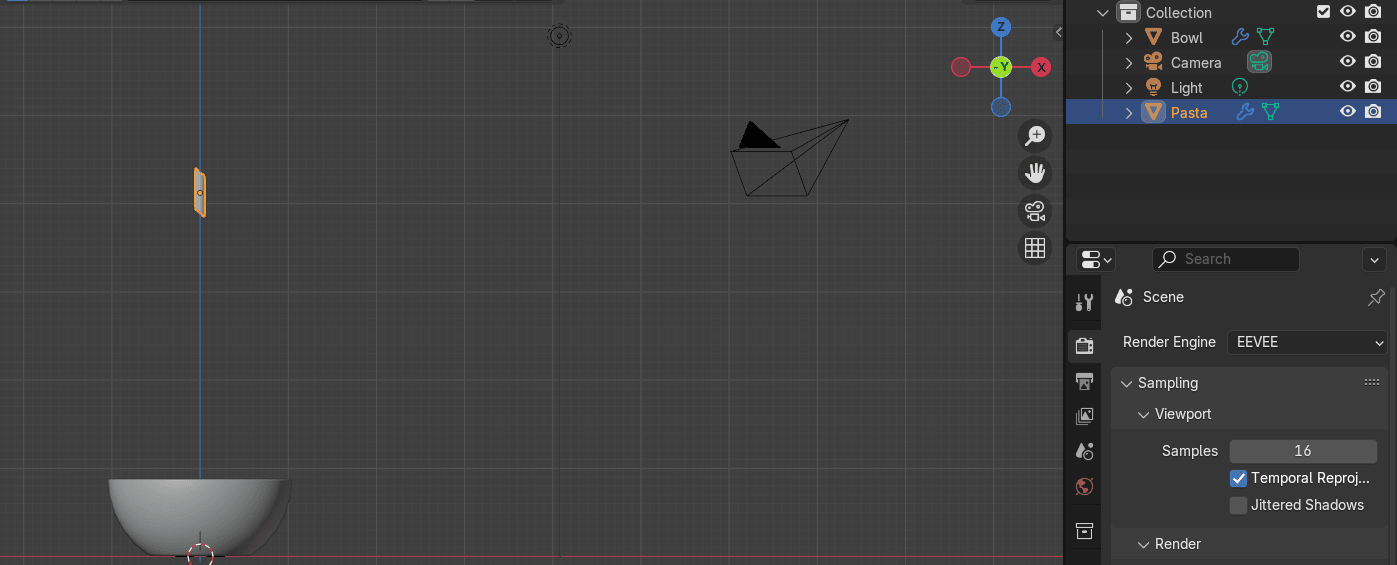Toggle the camera view icon
The height and width of the screenshot is (565, 1397).
(1035, 211)
